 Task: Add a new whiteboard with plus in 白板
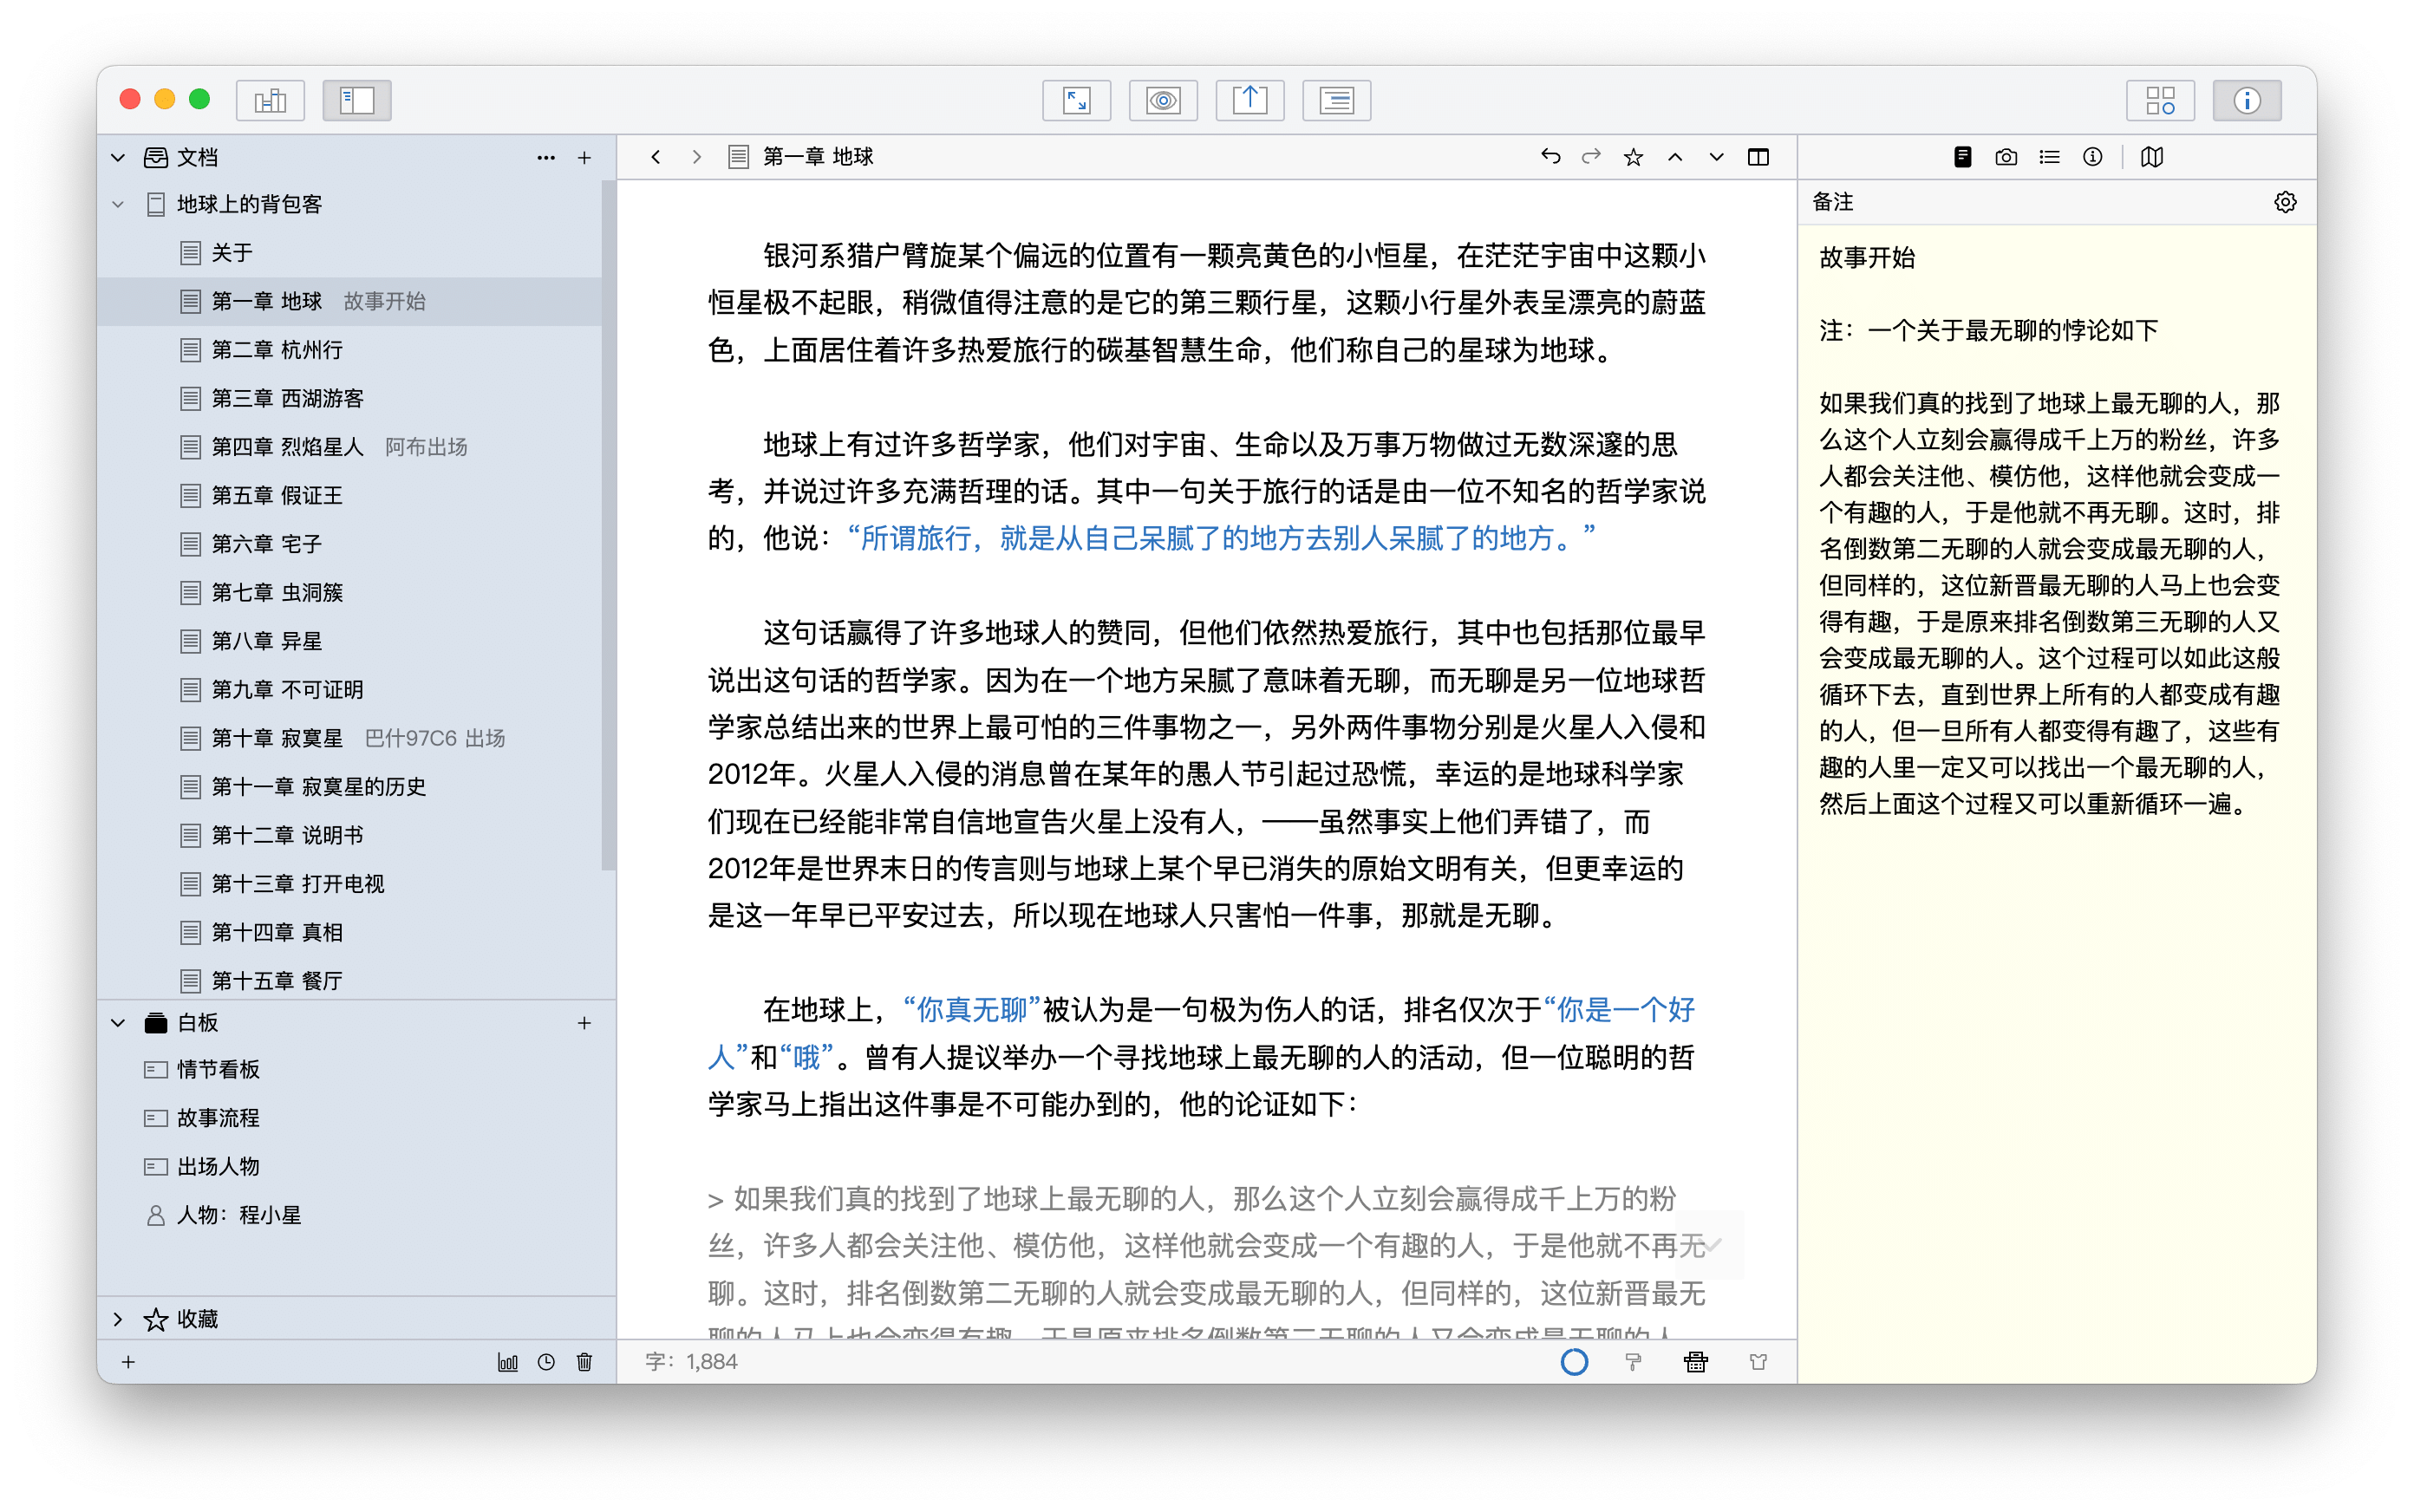click(584, 1022)
